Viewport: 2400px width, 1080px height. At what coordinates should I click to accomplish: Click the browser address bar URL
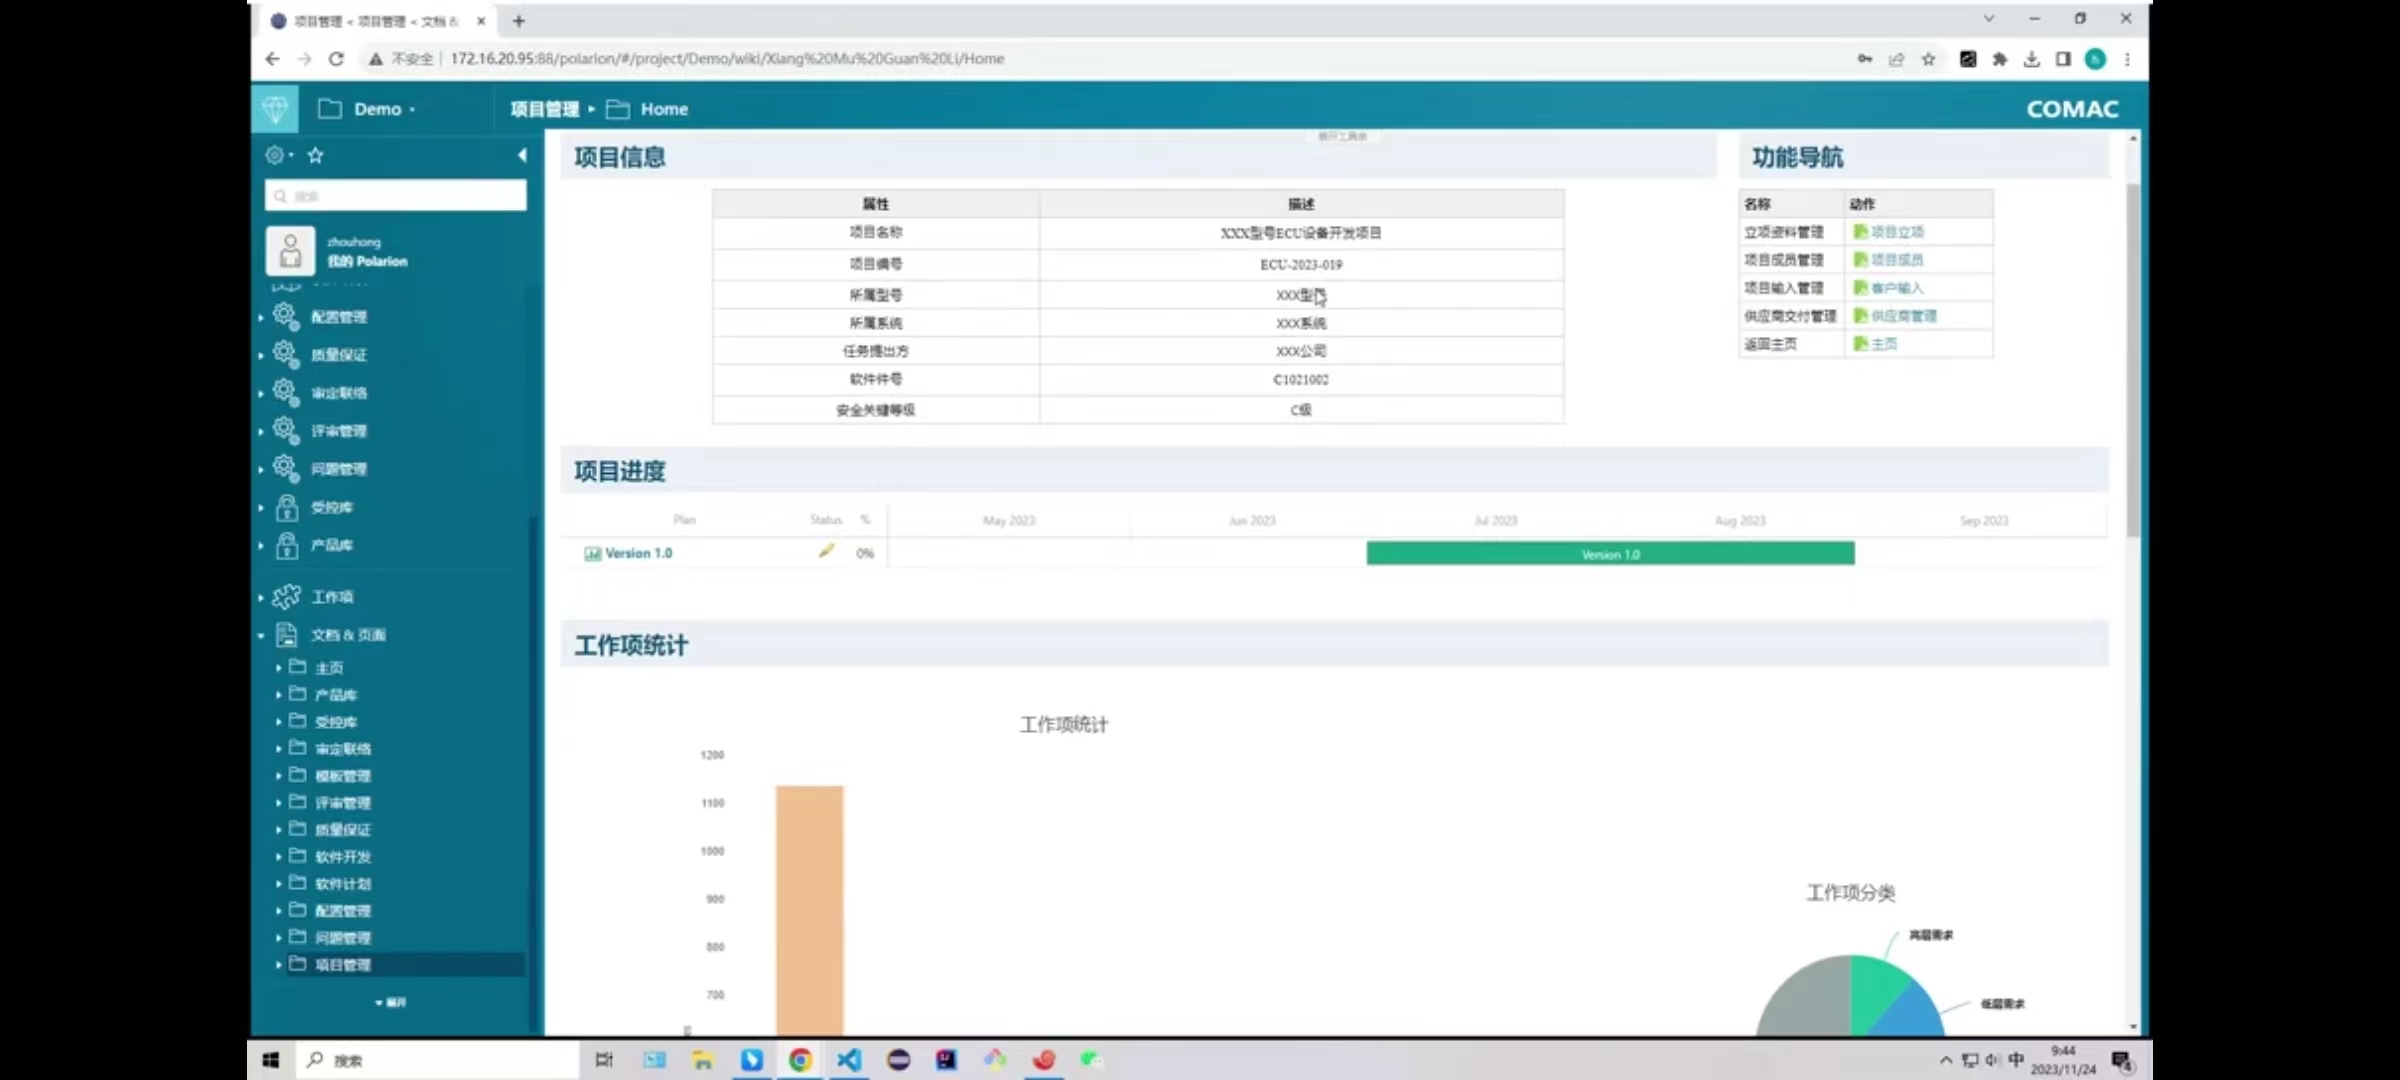pos(727,59)
